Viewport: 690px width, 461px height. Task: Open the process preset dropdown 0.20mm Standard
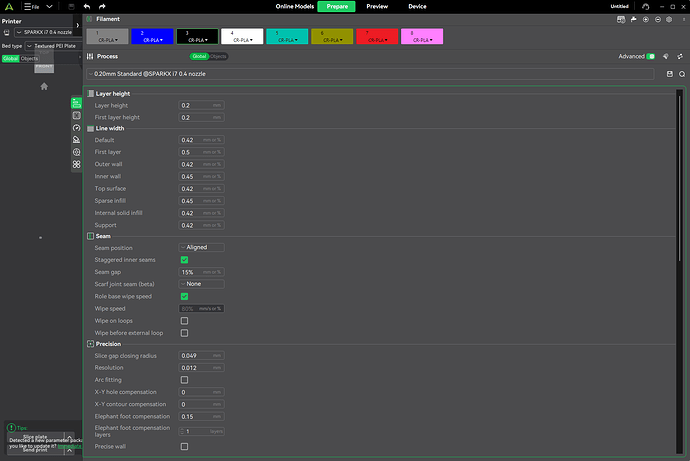[370, 74]
